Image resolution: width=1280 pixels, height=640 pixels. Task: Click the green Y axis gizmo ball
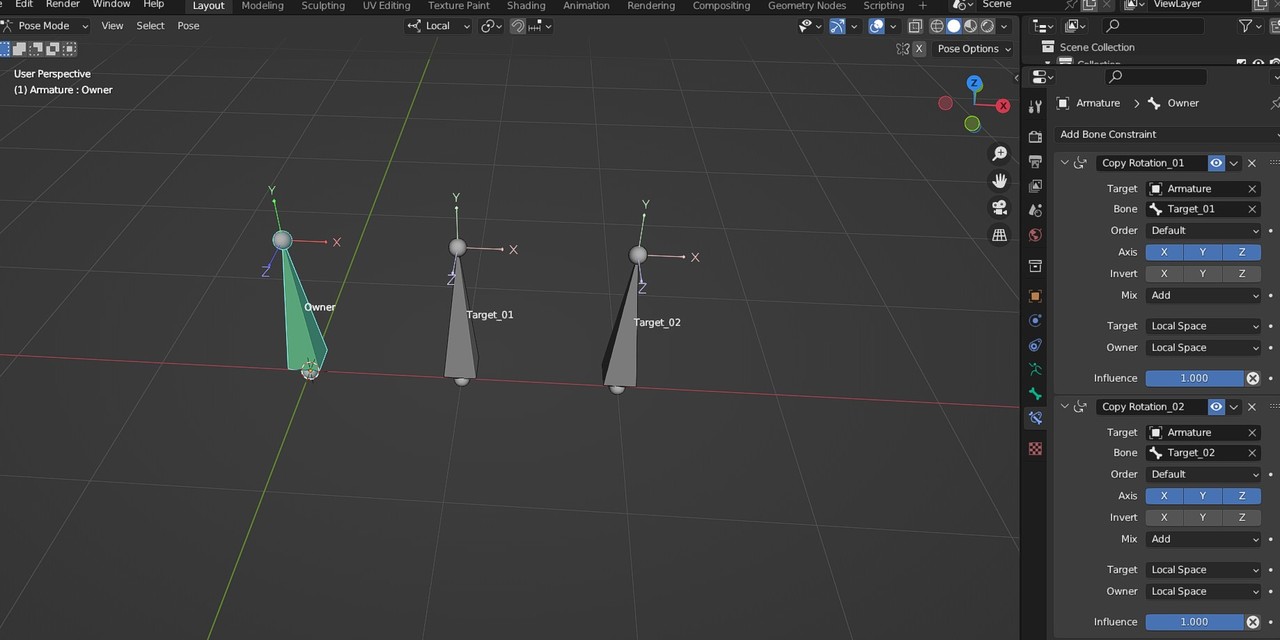click(972, 124)
